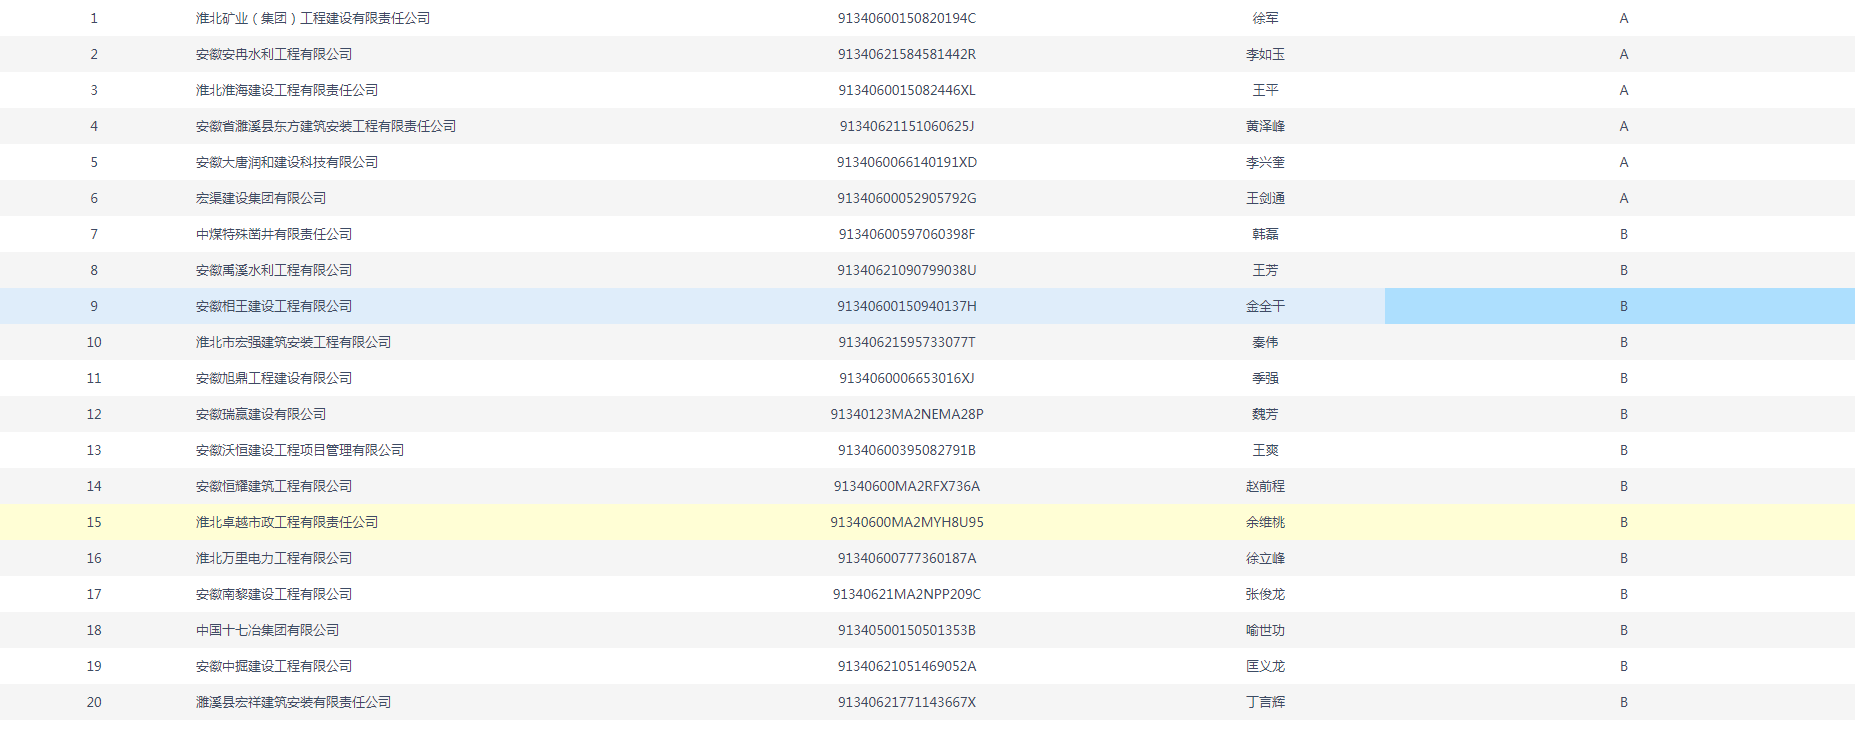The image size is (1855, 734).
Task: Select yellow-highlighted 淮北卓越市政工程有限责任公司
Action: 287,522
